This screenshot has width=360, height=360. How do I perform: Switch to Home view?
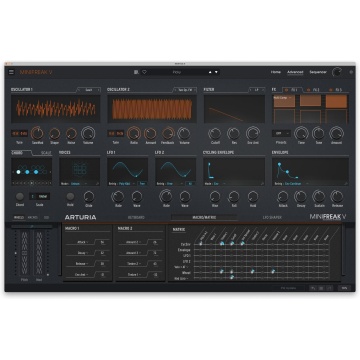pyautogui.click(x=275, y=72)
